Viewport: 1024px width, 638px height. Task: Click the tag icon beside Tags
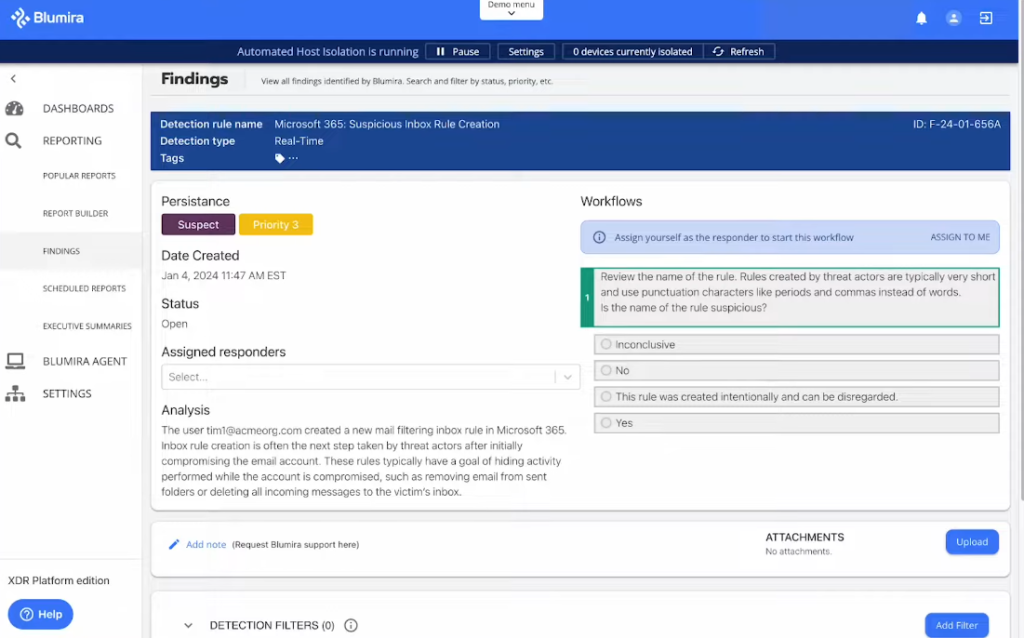(x=280, y=158)
